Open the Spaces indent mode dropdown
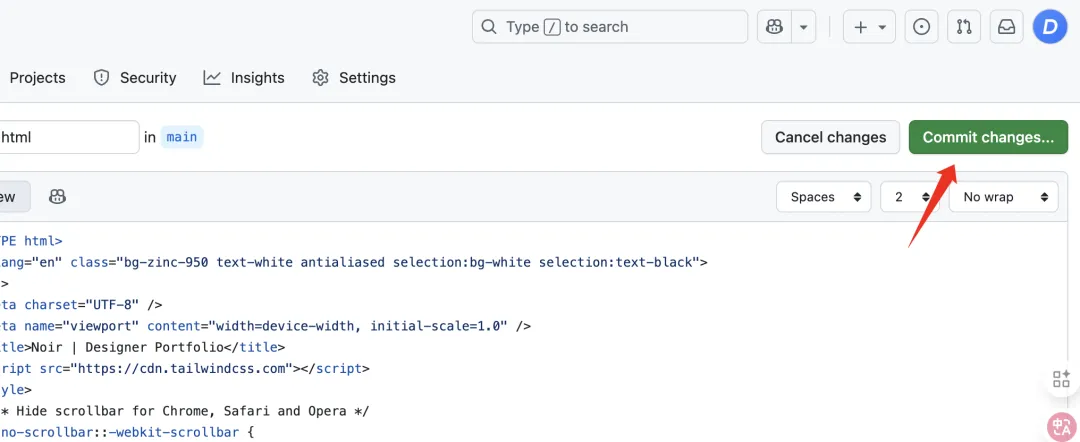 pyautogui.click(x=824, y=197)
